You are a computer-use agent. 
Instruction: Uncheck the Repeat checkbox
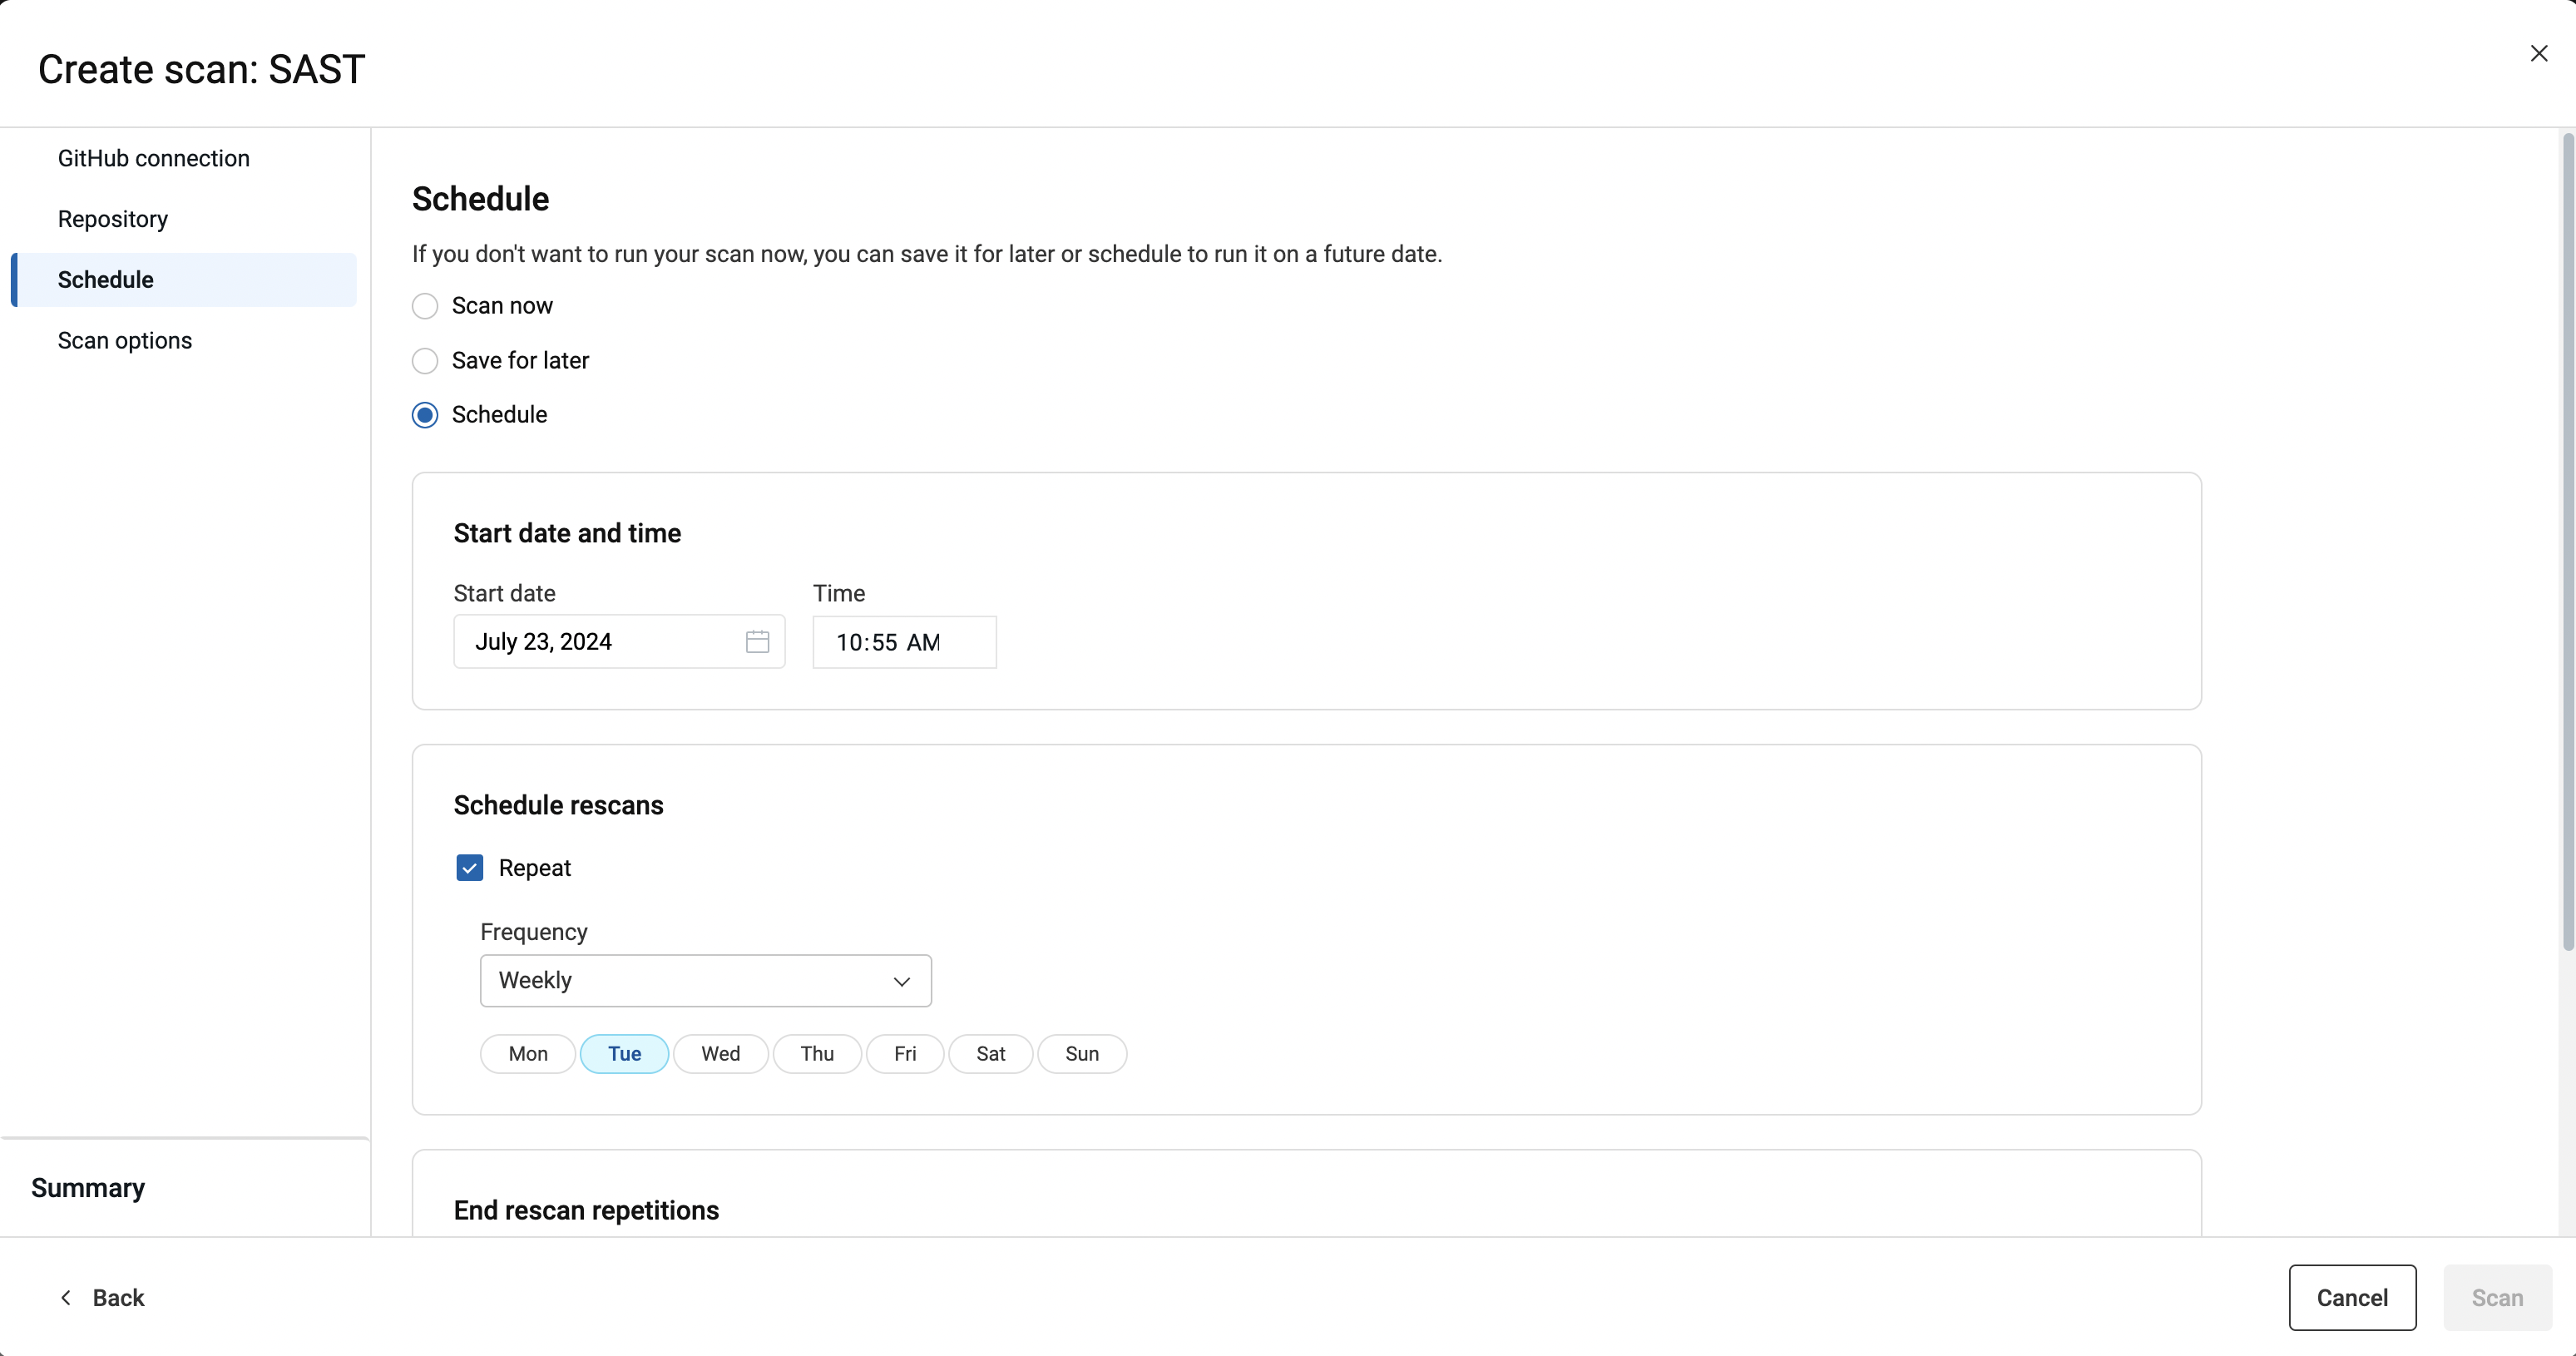click(469, 868)
